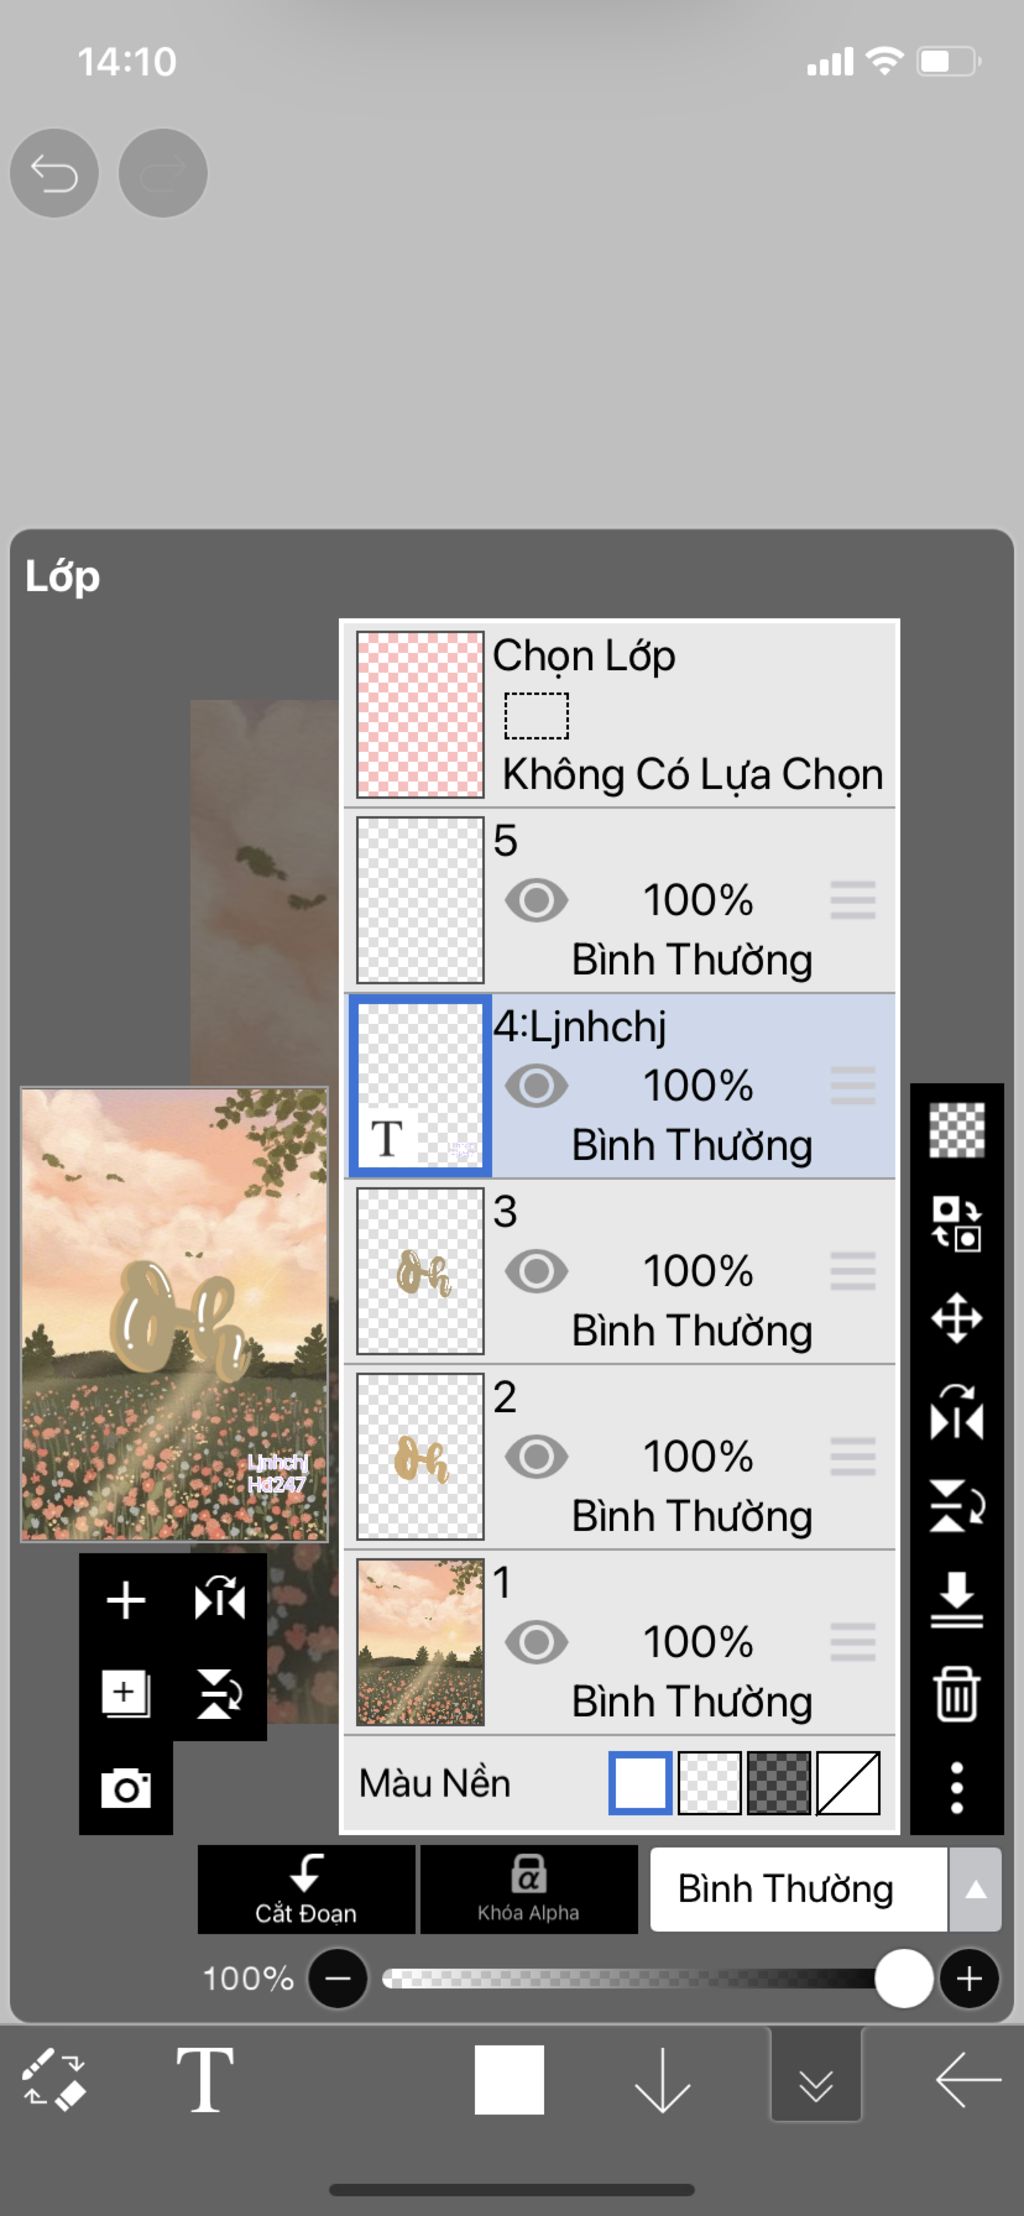Merge layer down with download icon

pos(956,1599)
